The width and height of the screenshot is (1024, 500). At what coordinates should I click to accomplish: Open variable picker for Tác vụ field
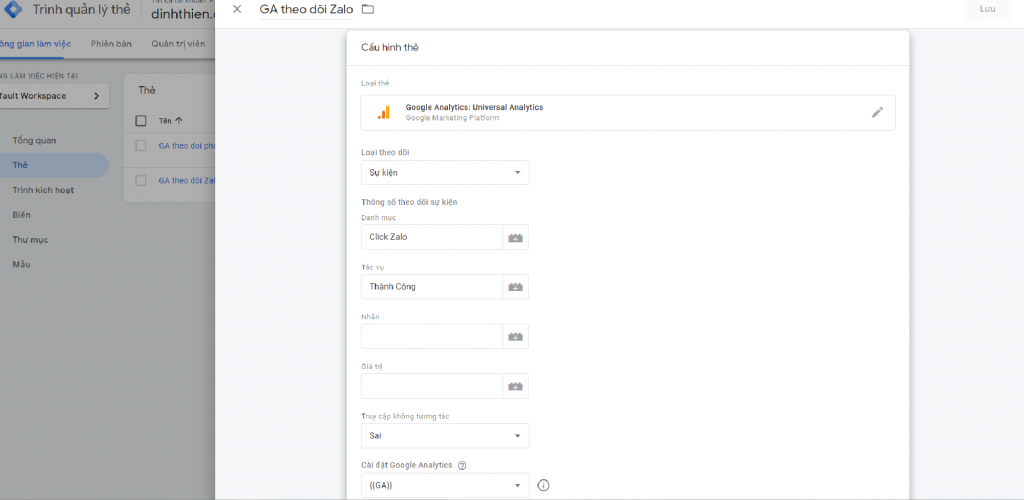coord(515,287)
